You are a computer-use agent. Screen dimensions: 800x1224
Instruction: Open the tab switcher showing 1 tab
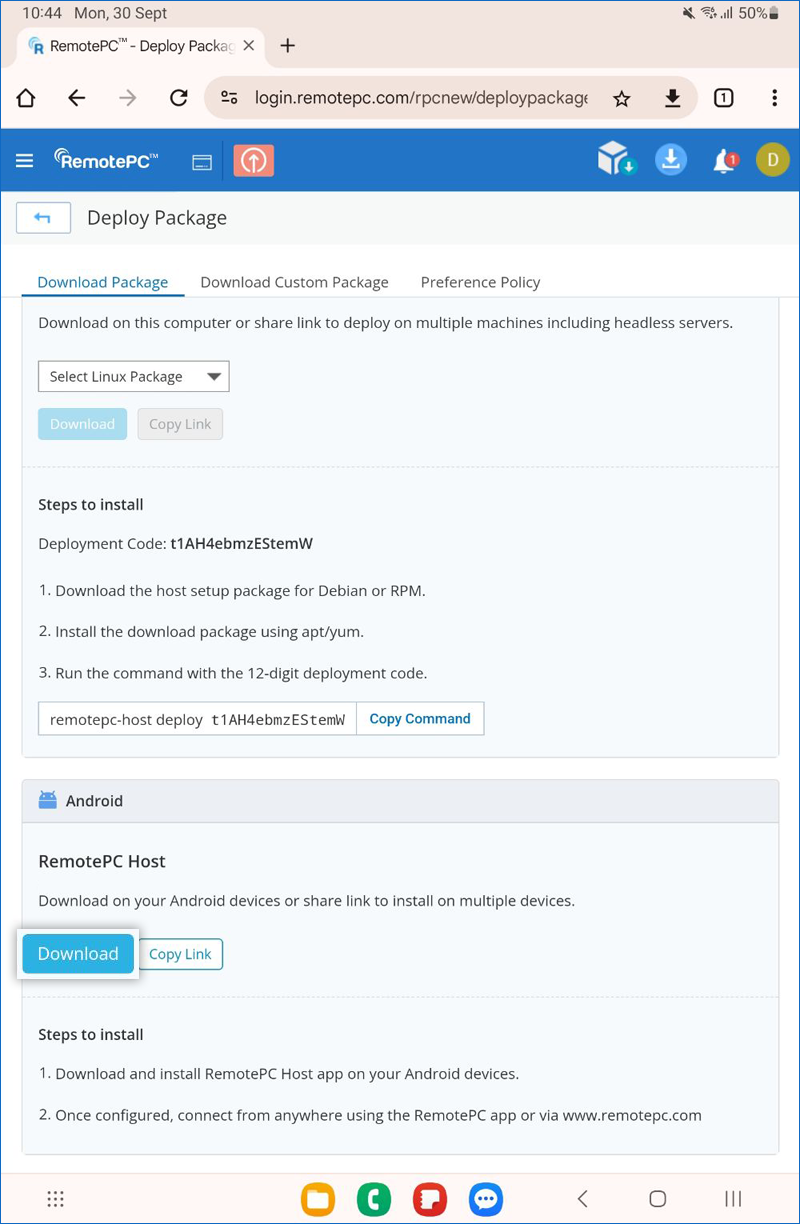tap(723, 98)
